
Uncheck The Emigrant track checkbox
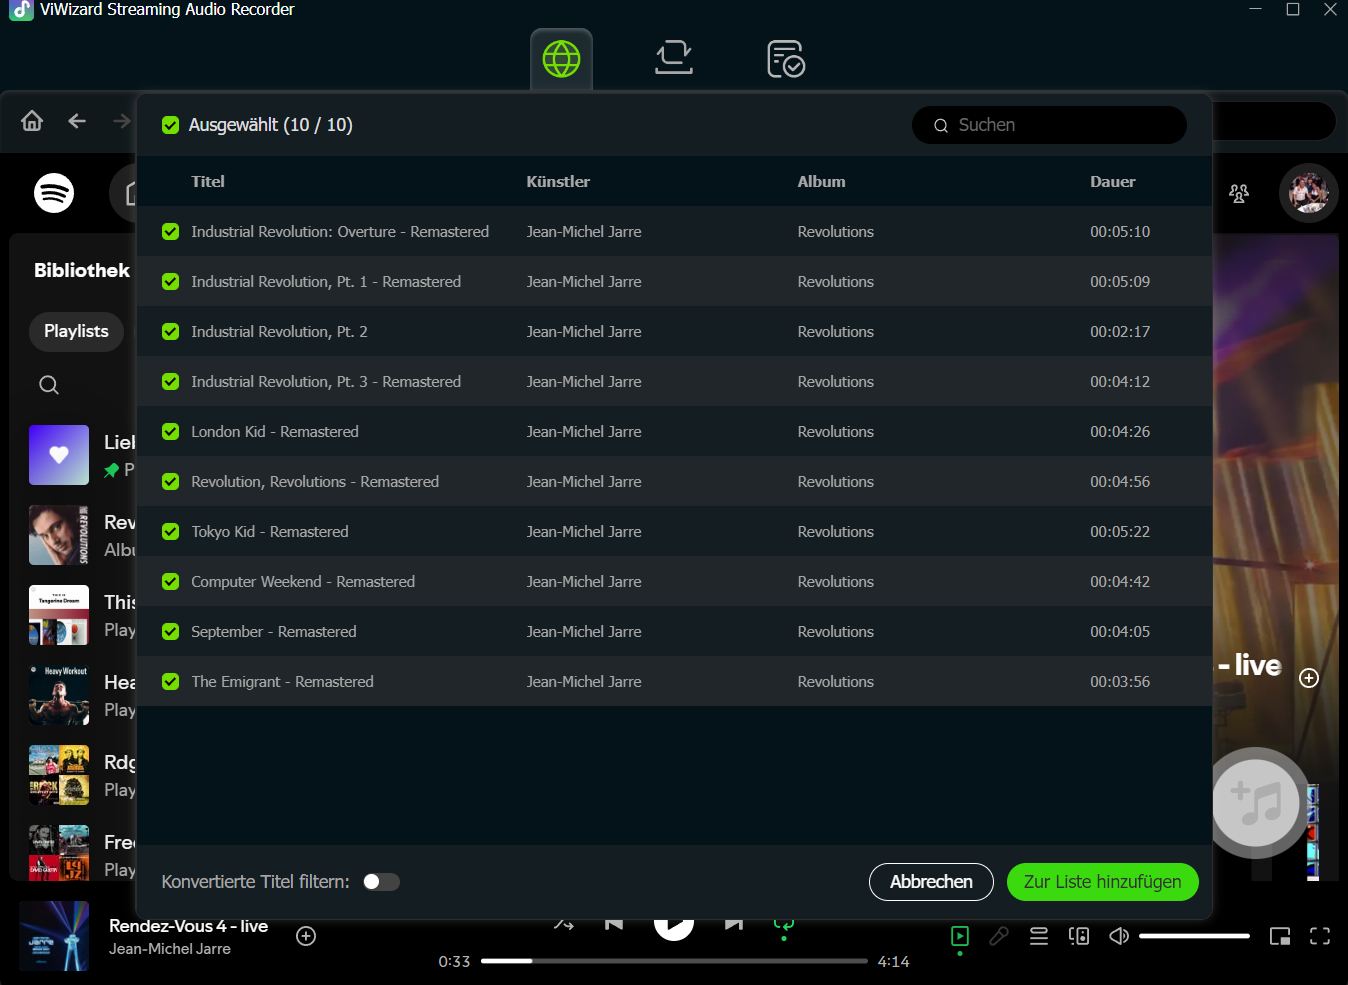pos(170,682)
